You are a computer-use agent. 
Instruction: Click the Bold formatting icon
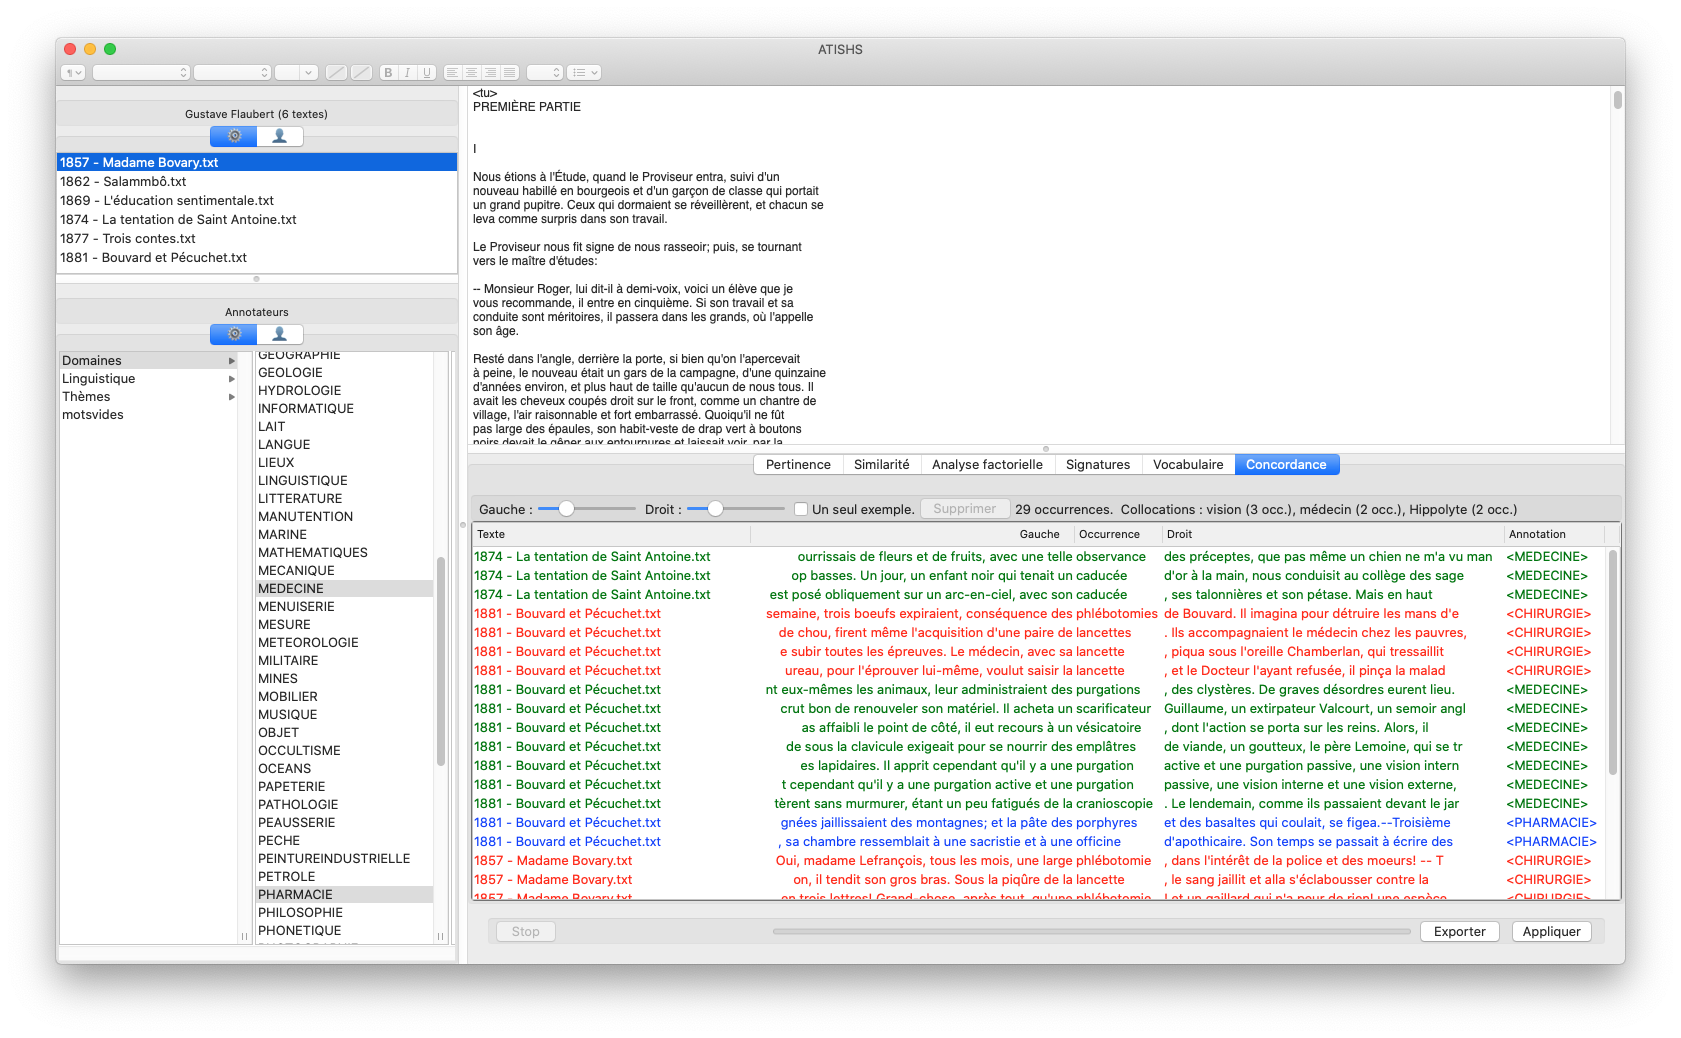388,73
